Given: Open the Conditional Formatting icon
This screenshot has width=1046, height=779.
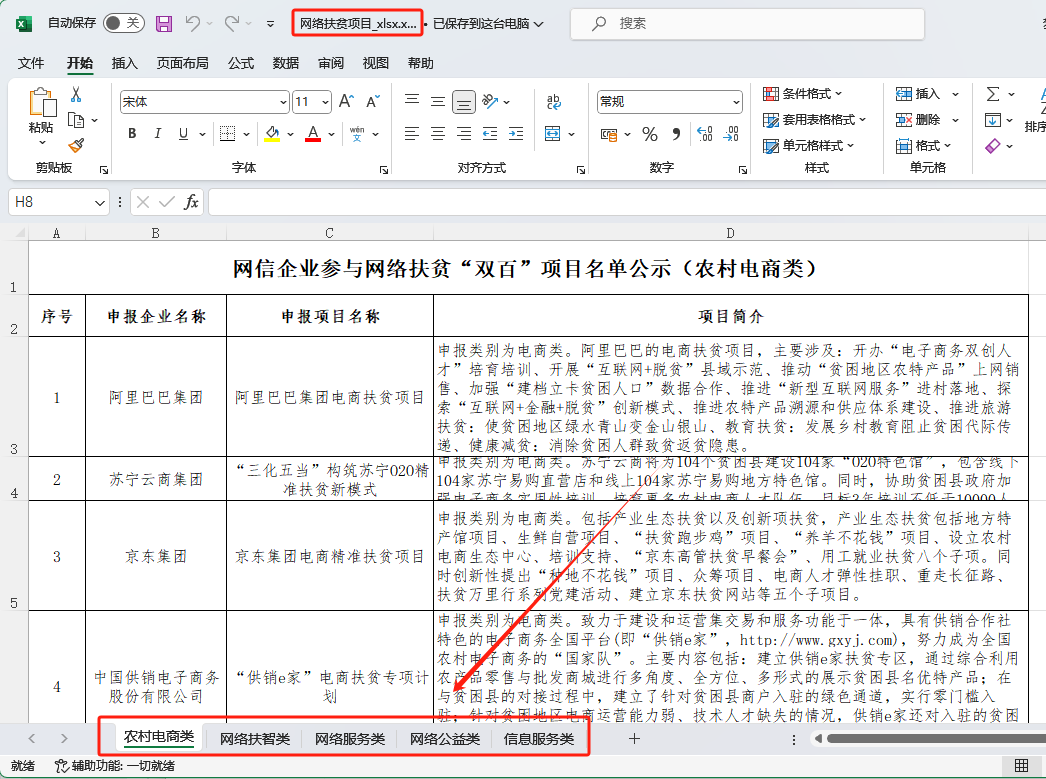Looking at the screenshot, I should tap(771, 94).
